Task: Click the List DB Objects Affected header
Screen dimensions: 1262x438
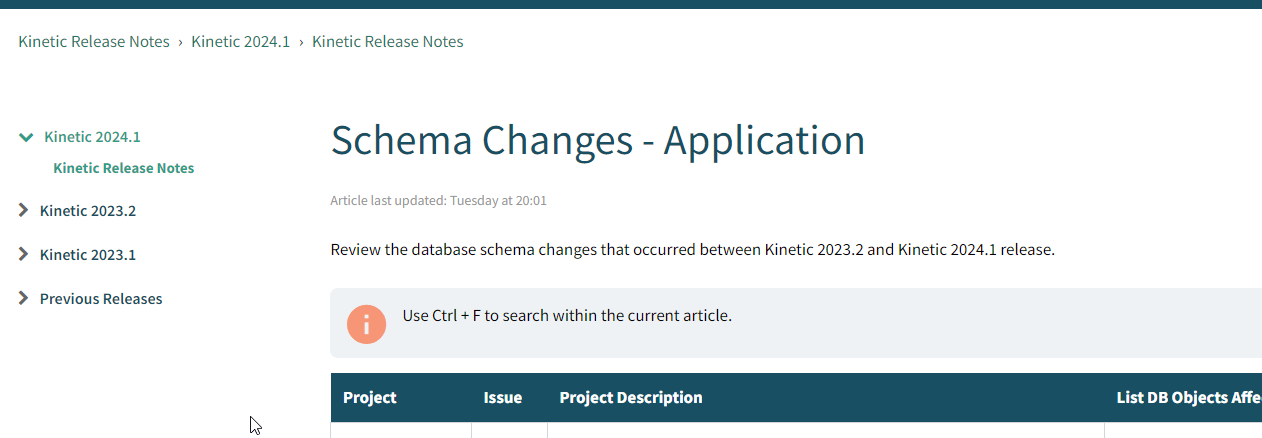Action: (x=1189, y=398)
